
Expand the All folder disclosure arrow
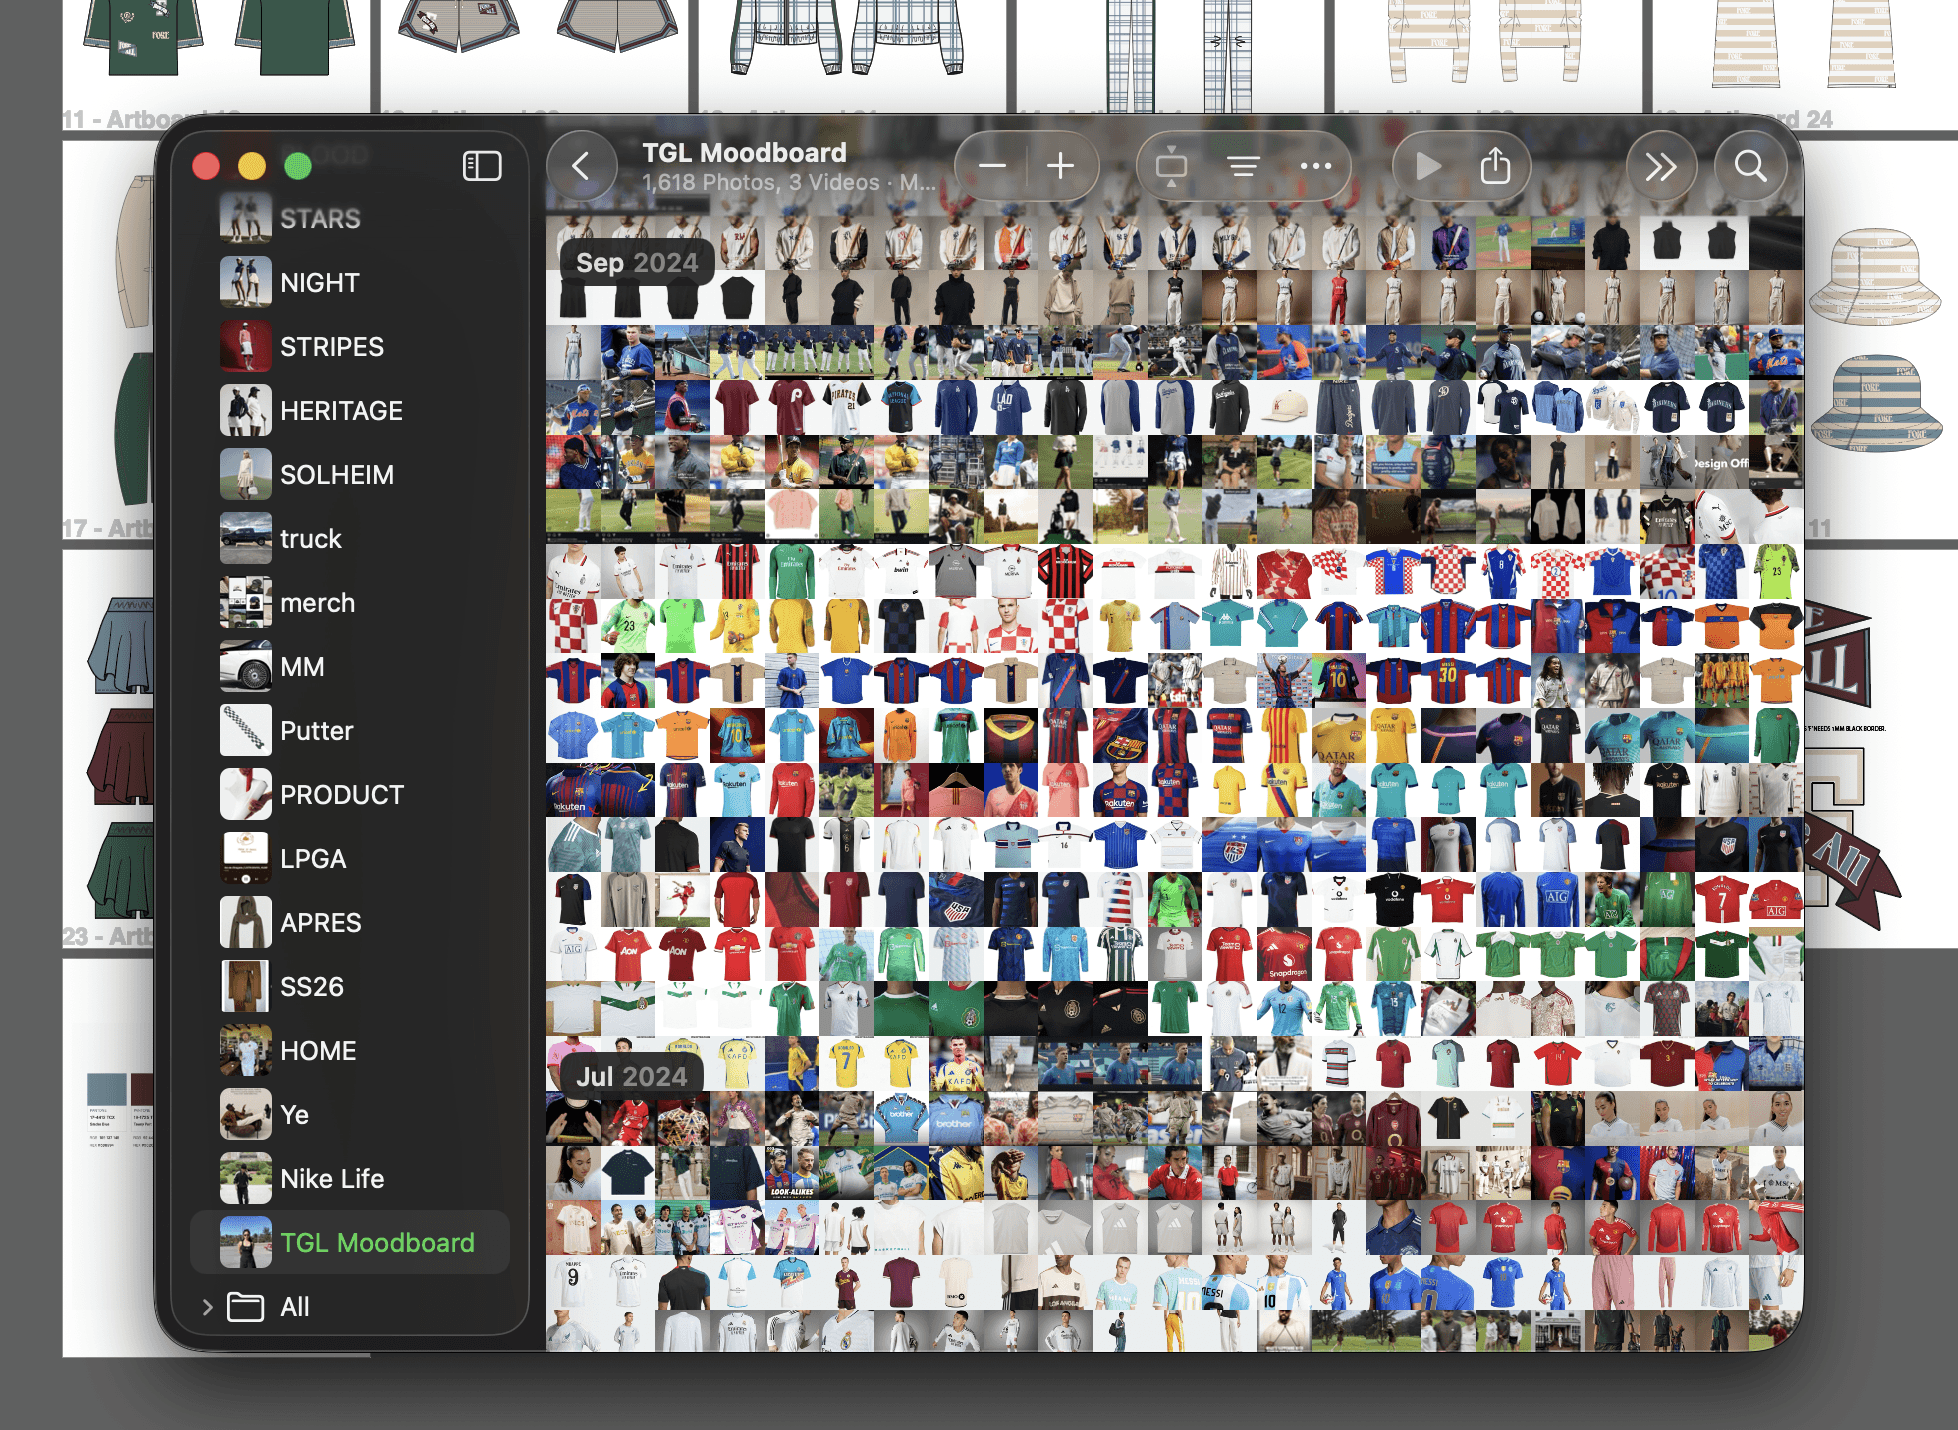click(207, 1307)
